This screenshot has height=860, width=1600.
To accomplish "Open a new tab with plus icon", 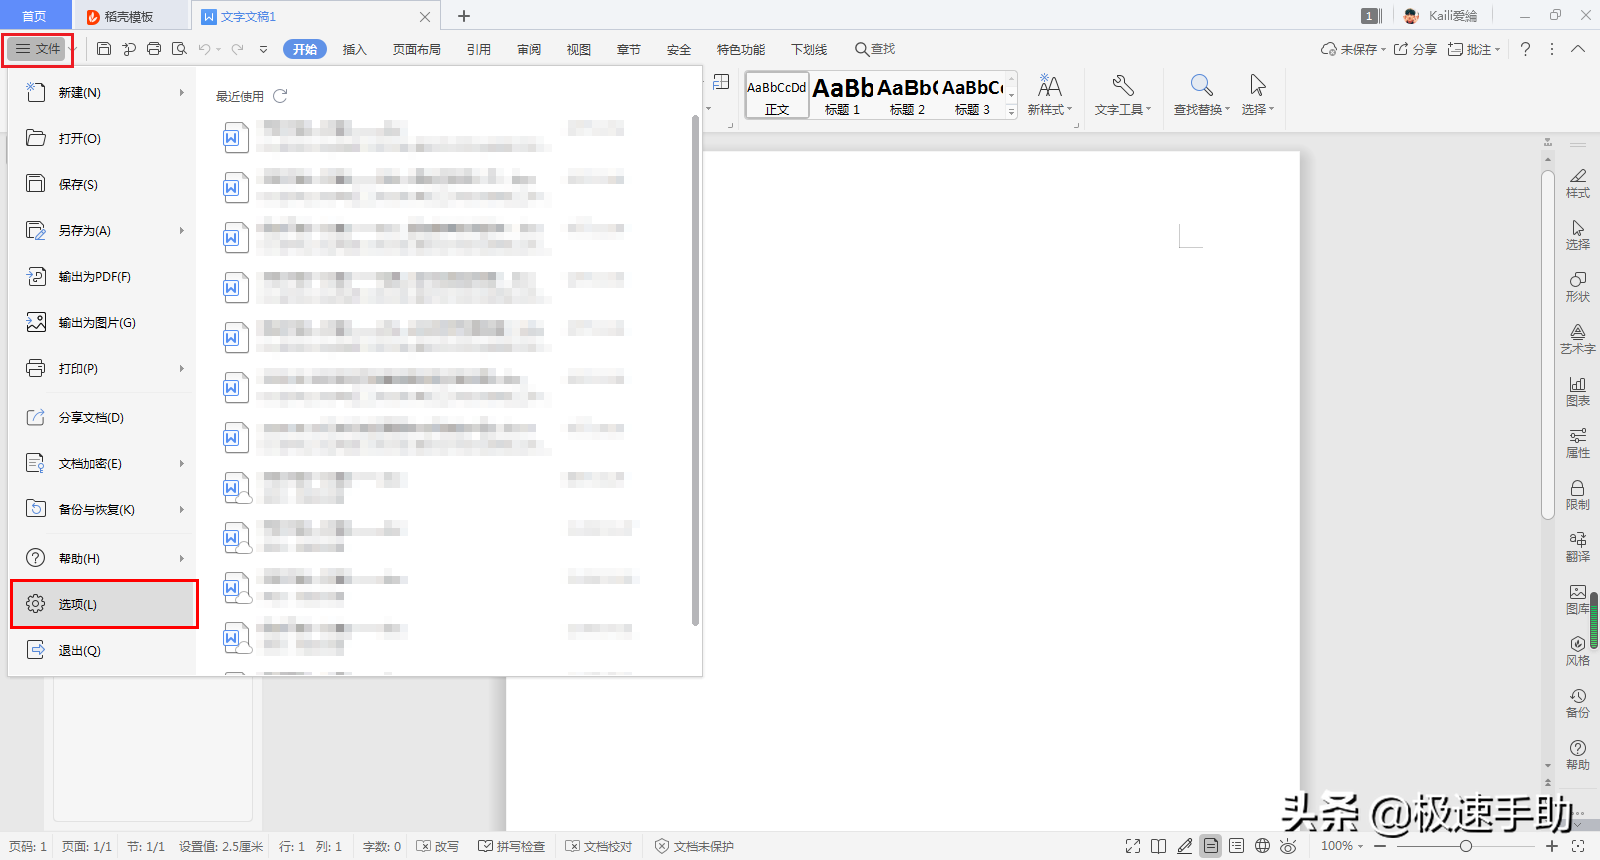I will point(464,16).
